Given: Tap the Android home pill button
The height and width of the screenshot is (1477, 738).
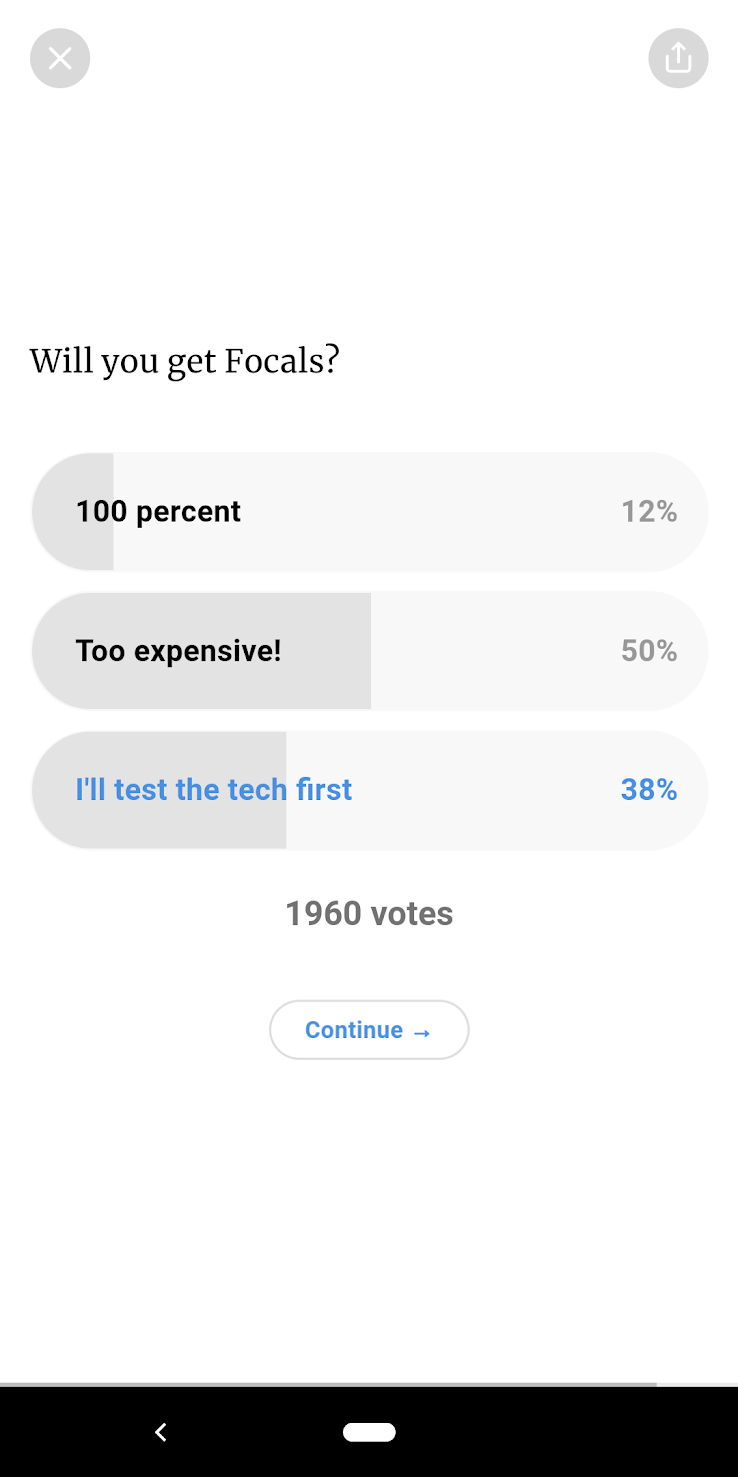Looking at the screenshot, I should [369, 1432].
